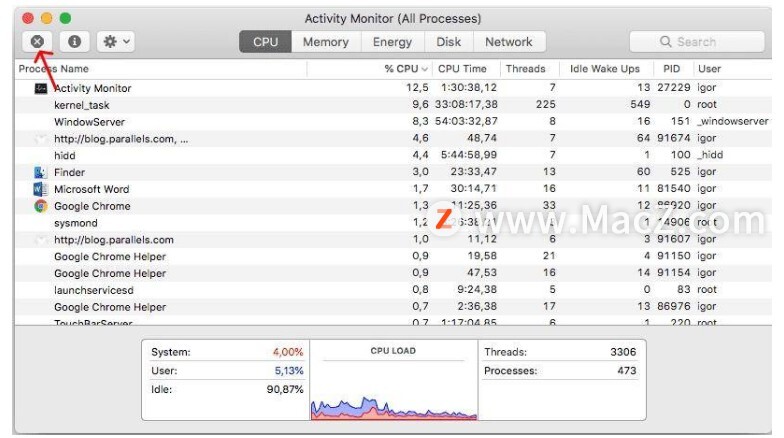Open the gear action dropdown menu

[116, 42]
